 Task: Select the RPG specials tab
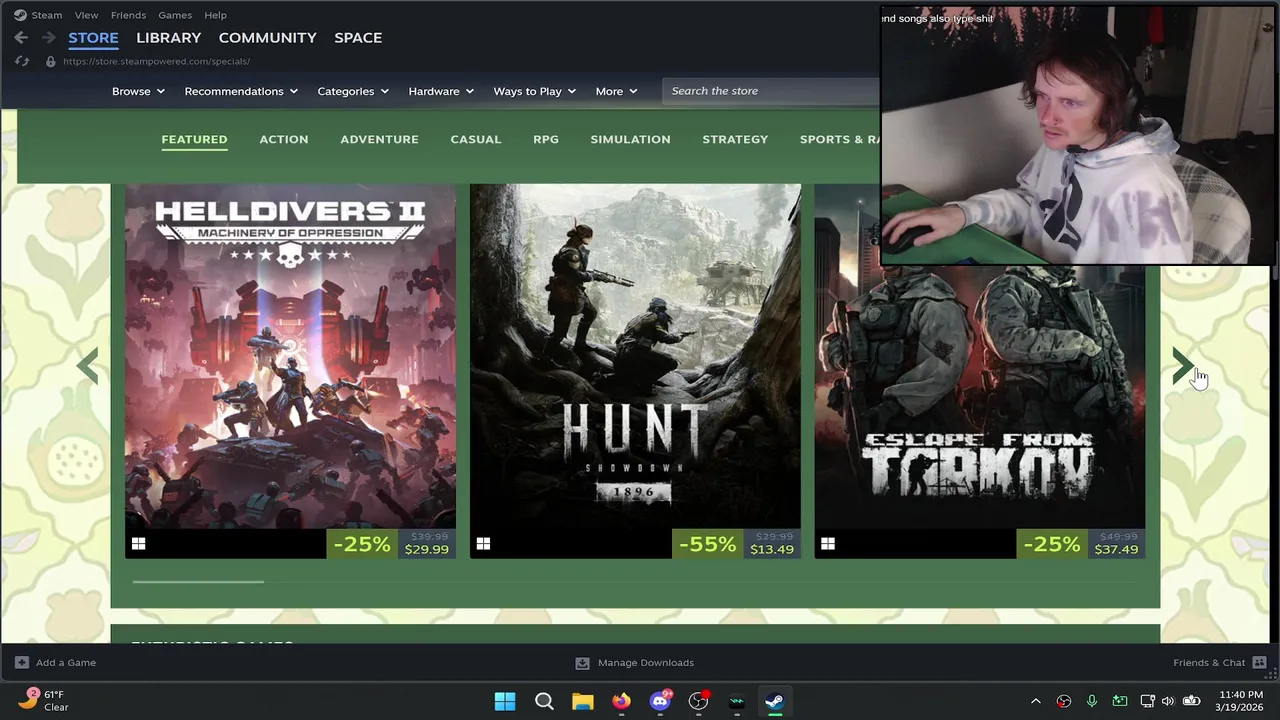click(546, 139)
